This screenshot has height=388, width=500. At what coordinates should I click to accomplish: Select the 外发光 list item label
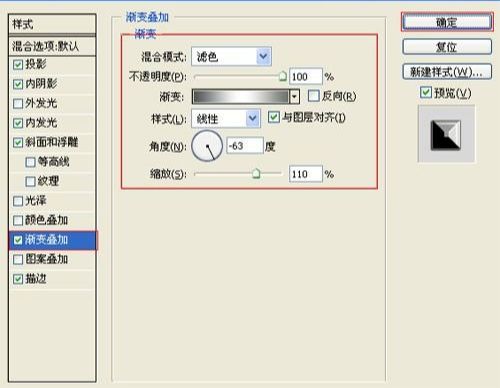[41, 103]
